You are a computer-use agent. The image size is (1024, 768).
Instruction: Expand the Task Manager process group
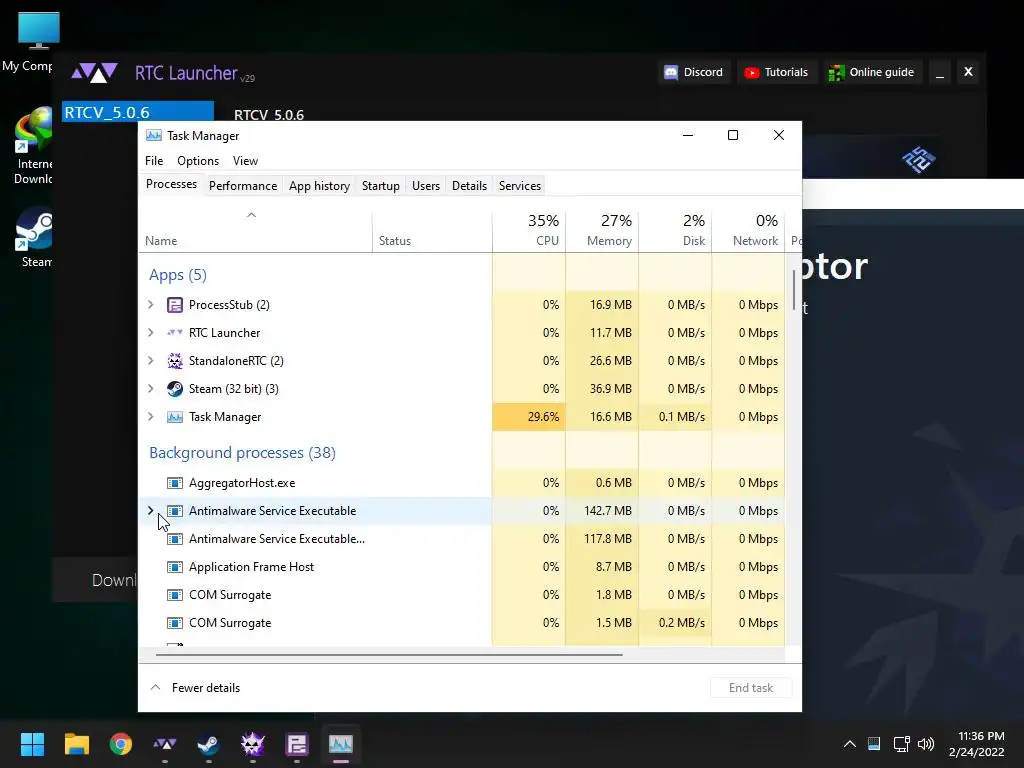point(151,417)
